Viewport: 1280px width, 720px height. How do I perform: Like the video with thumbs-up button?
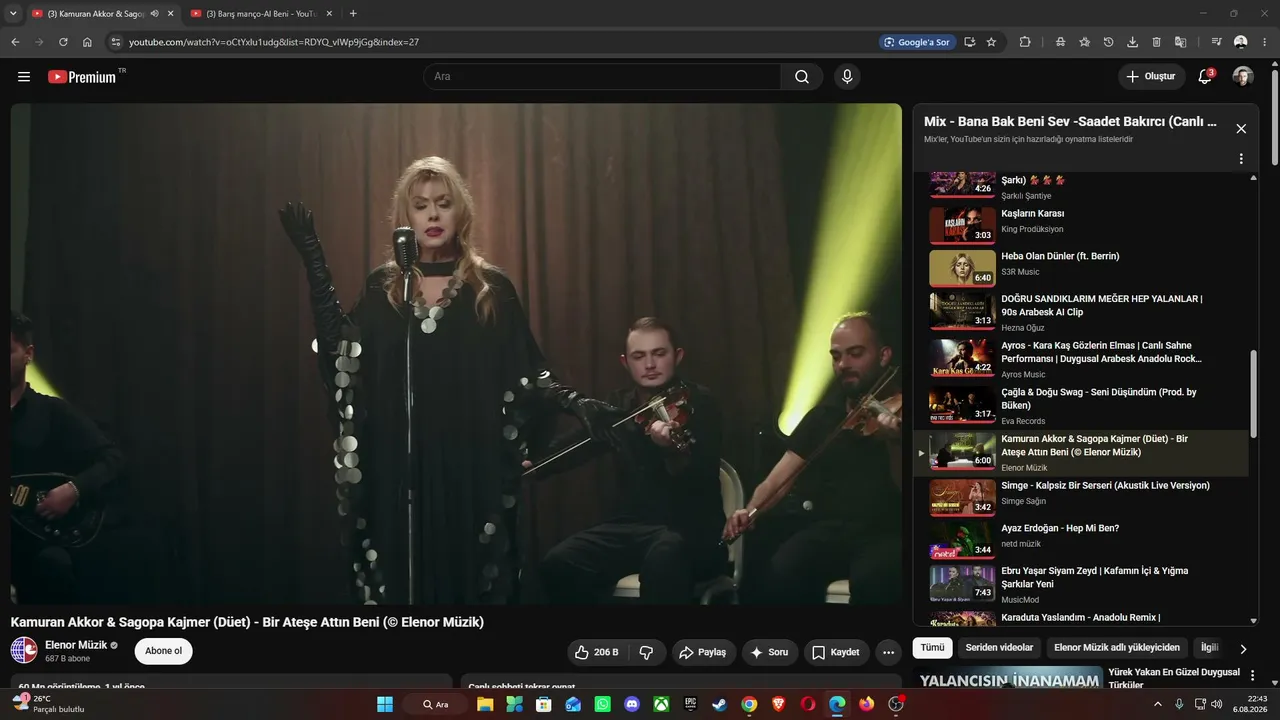[x=596, y=652]
